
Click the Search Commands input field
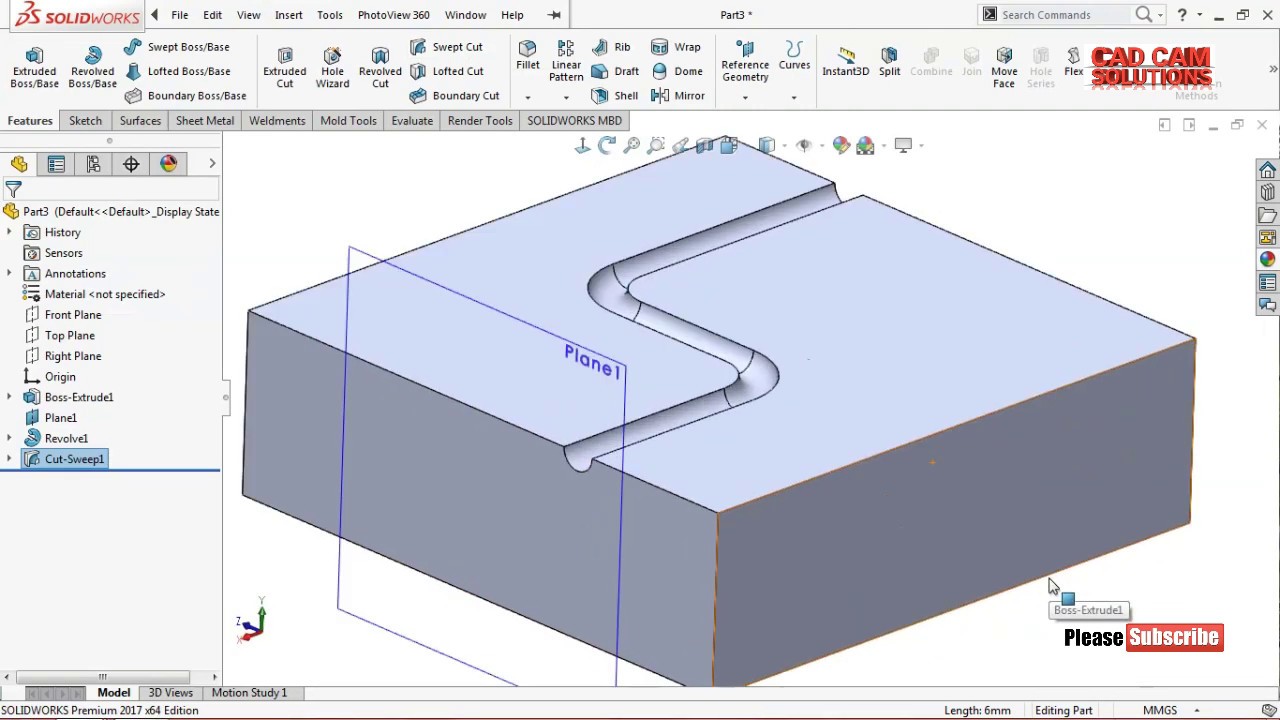coord(1066,15)
